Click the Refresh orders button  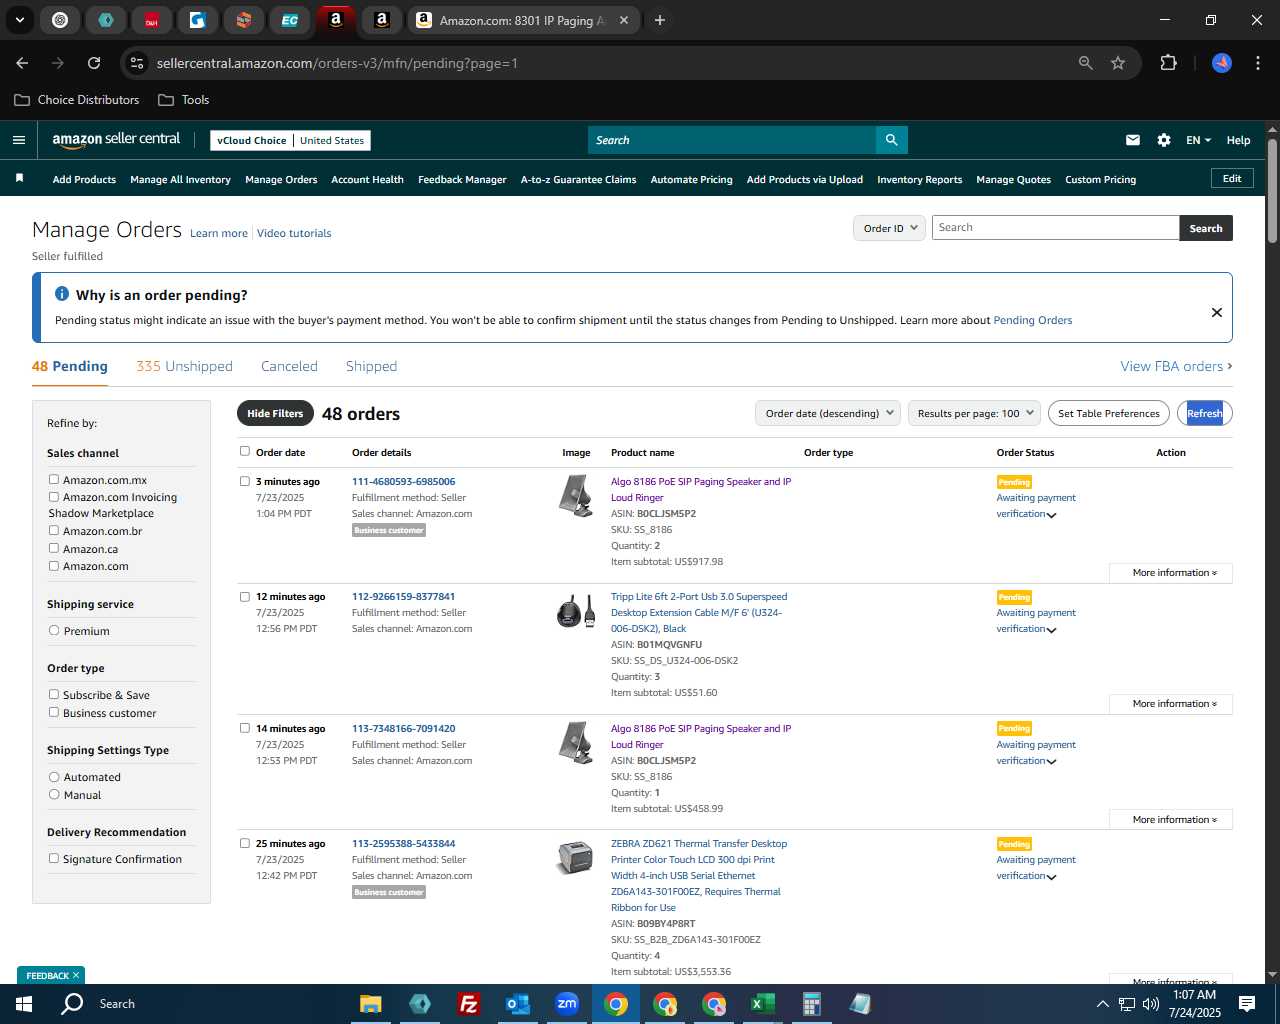click(1204, 413)
